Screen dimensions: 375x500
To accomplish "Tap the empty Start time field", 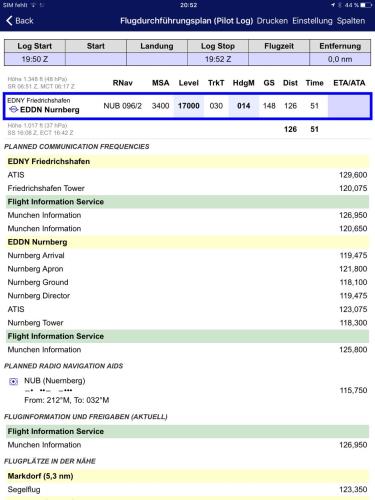I will [x=96, y=59].
